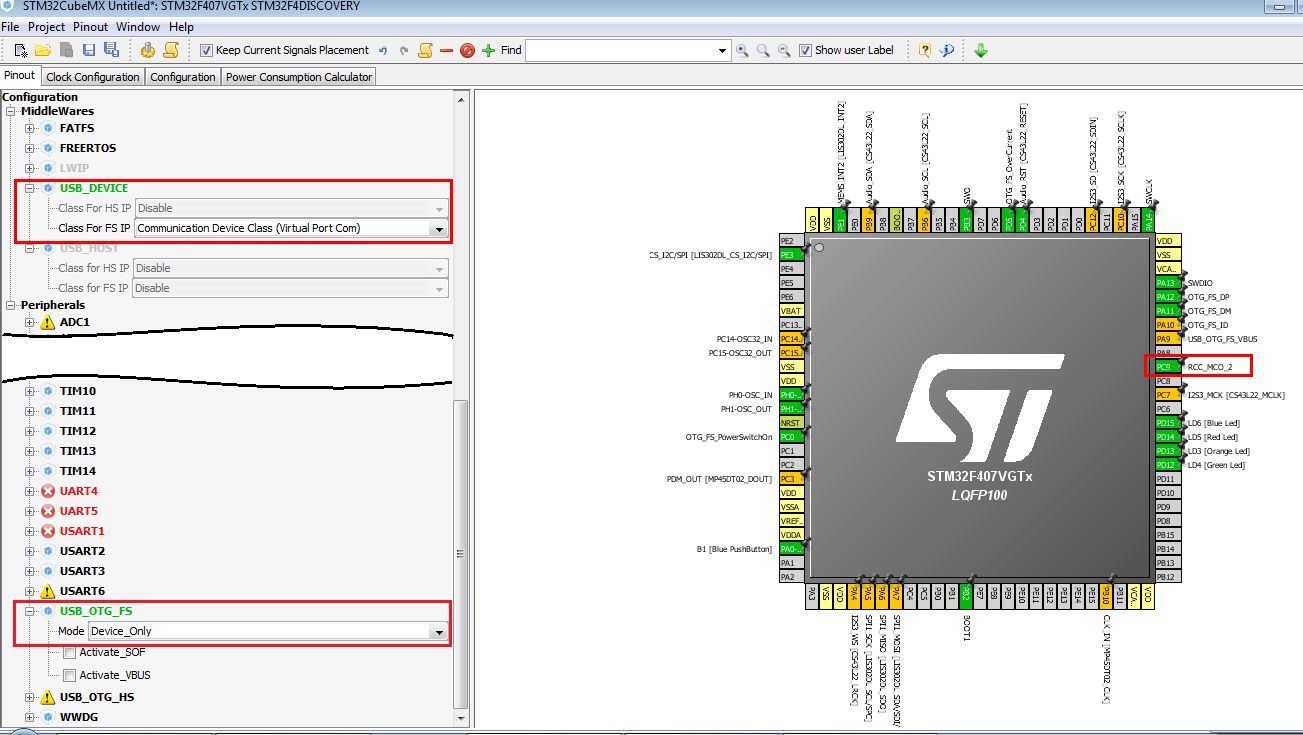Select the USB_DEVICE tree label
This screenshot has height=735, width=1303.
[x=94, y=188]
